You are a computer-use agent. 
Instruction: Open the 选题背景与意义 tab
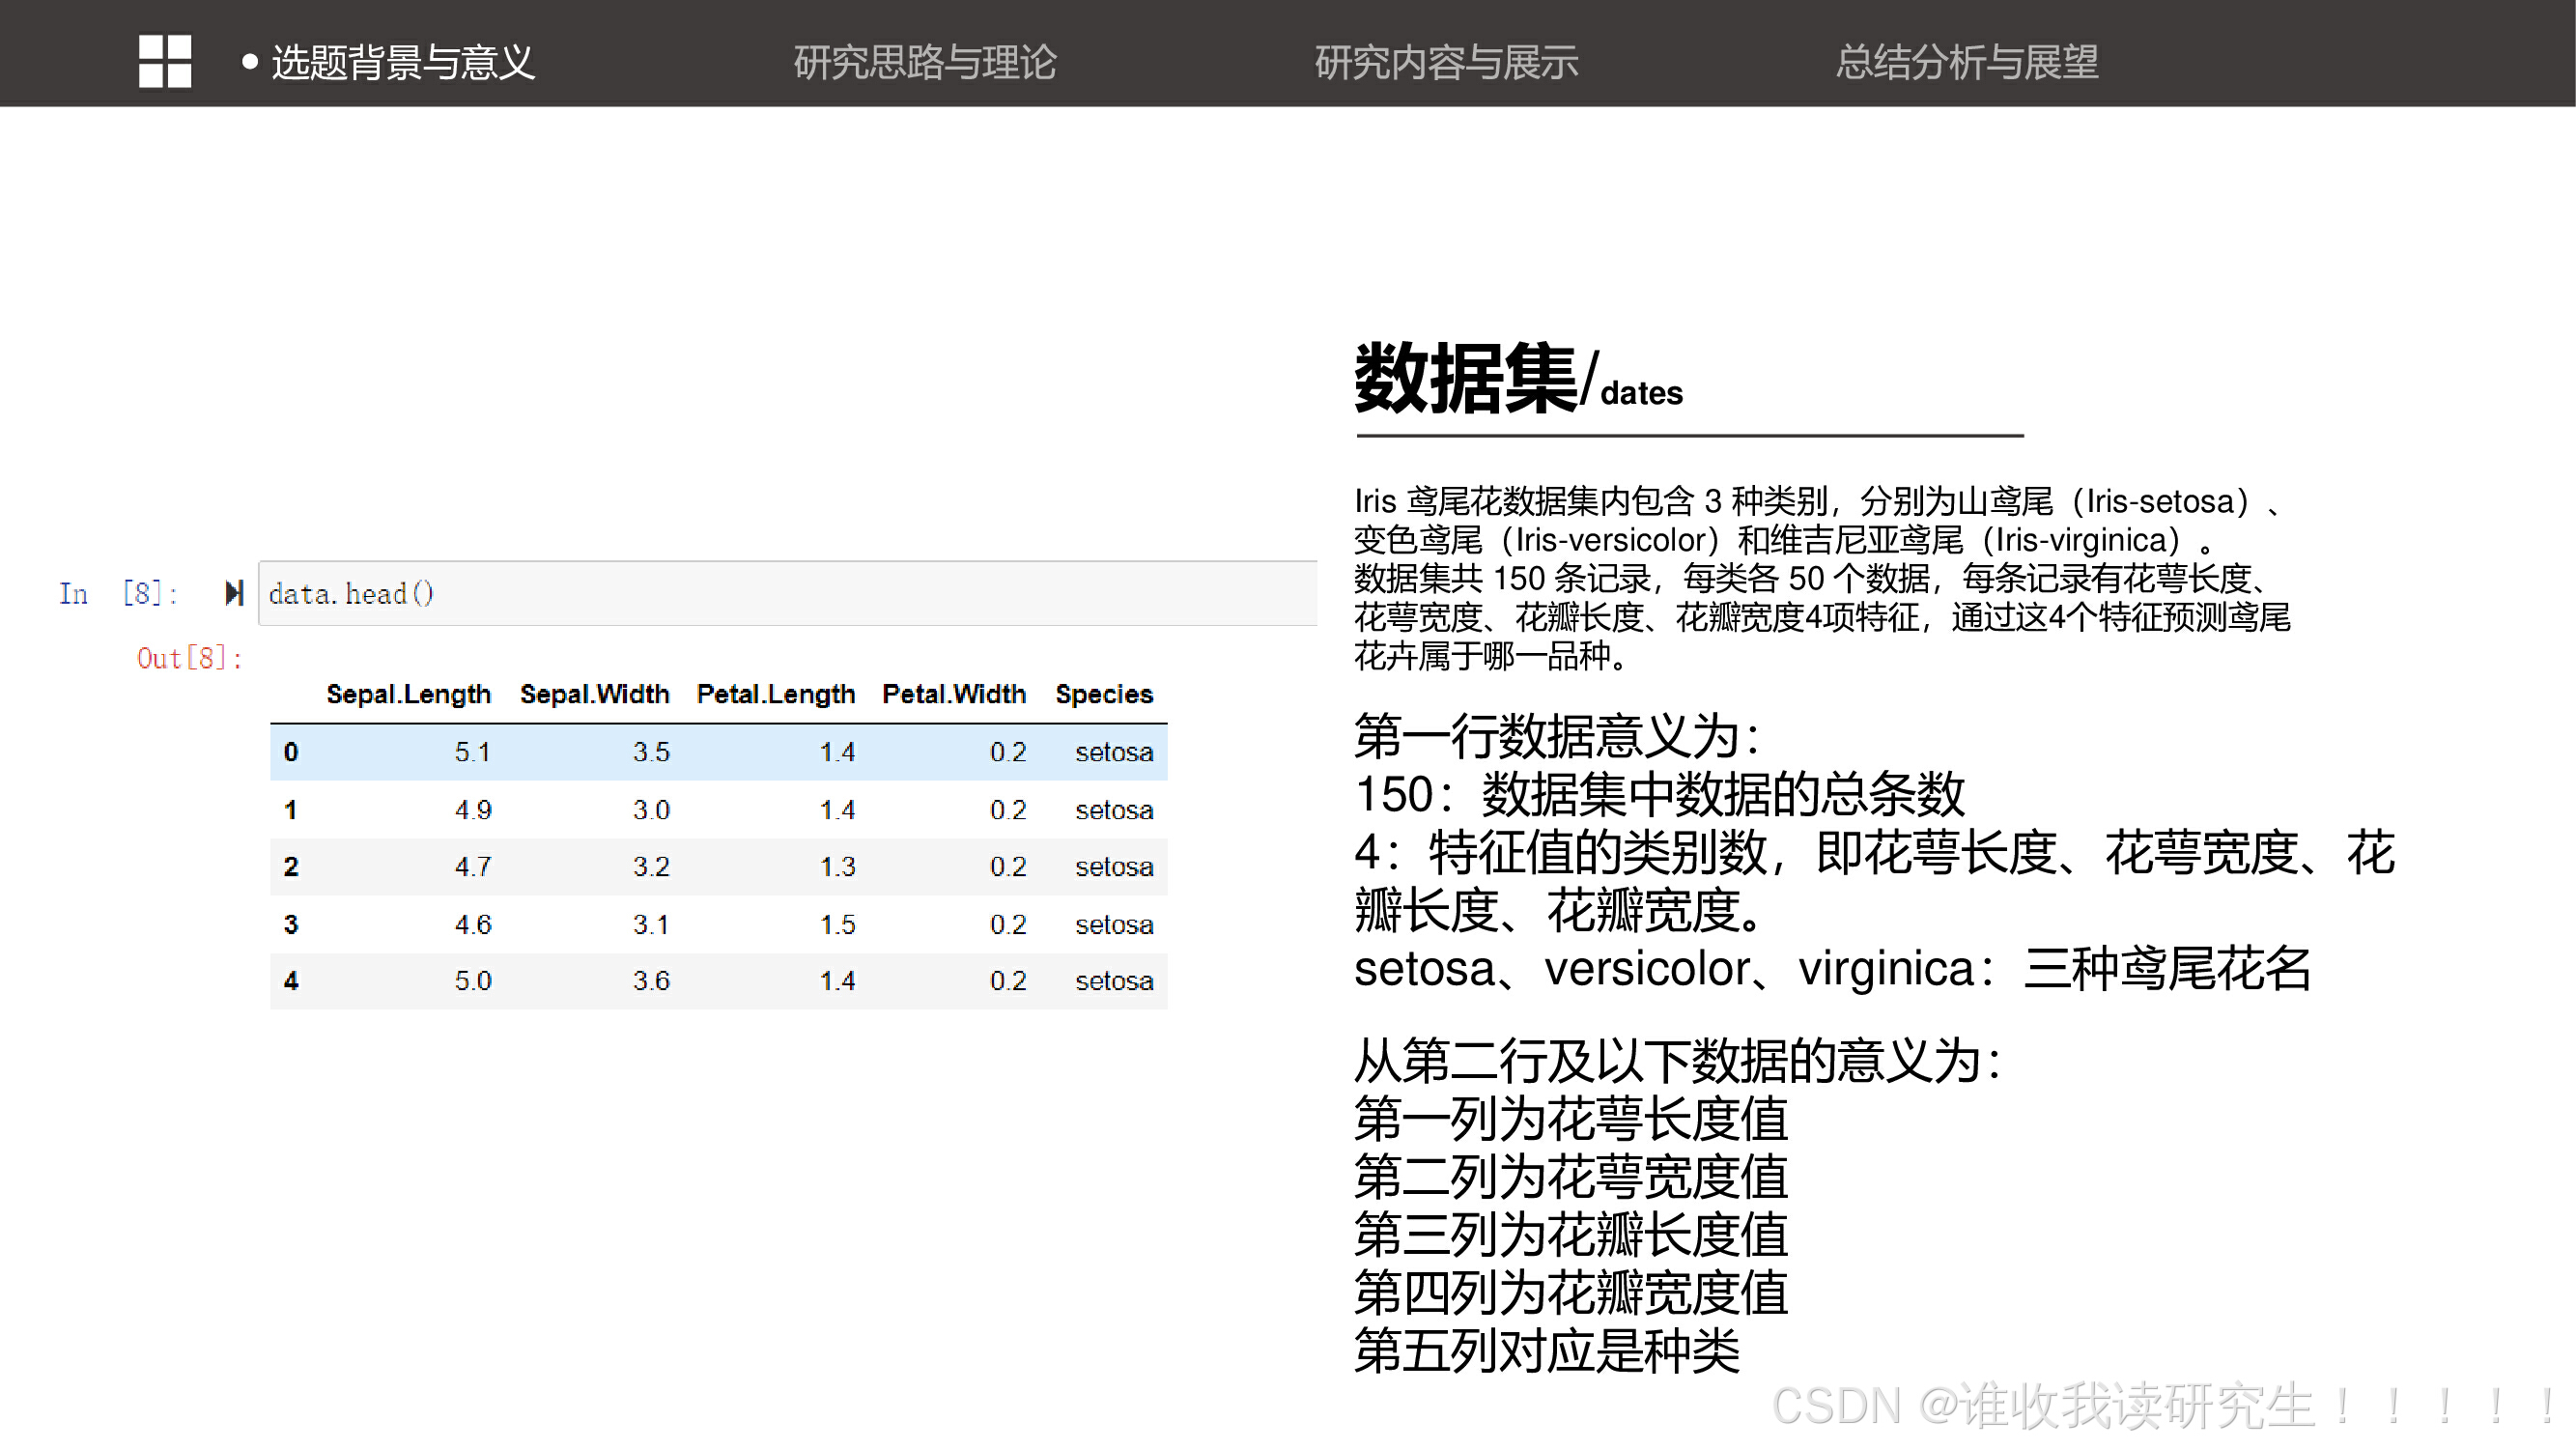tap(403, 62)
